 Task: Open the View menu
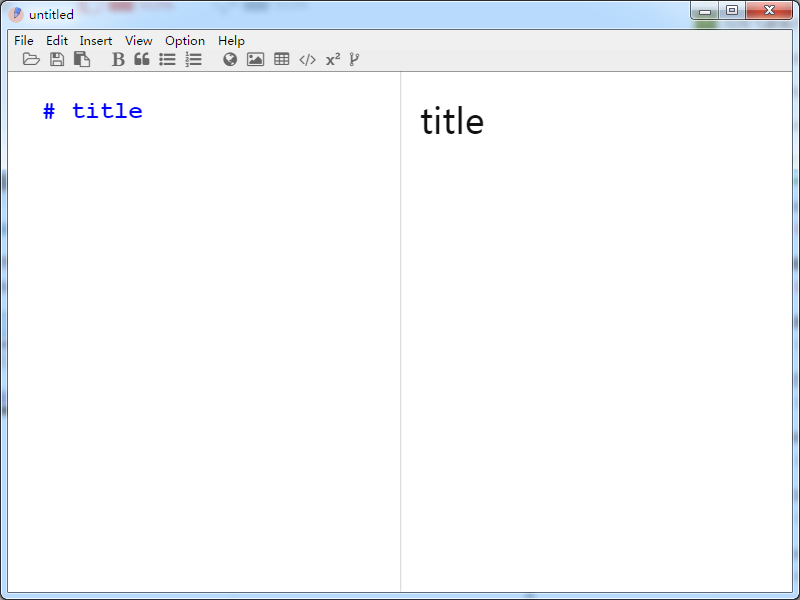[138, 41]
